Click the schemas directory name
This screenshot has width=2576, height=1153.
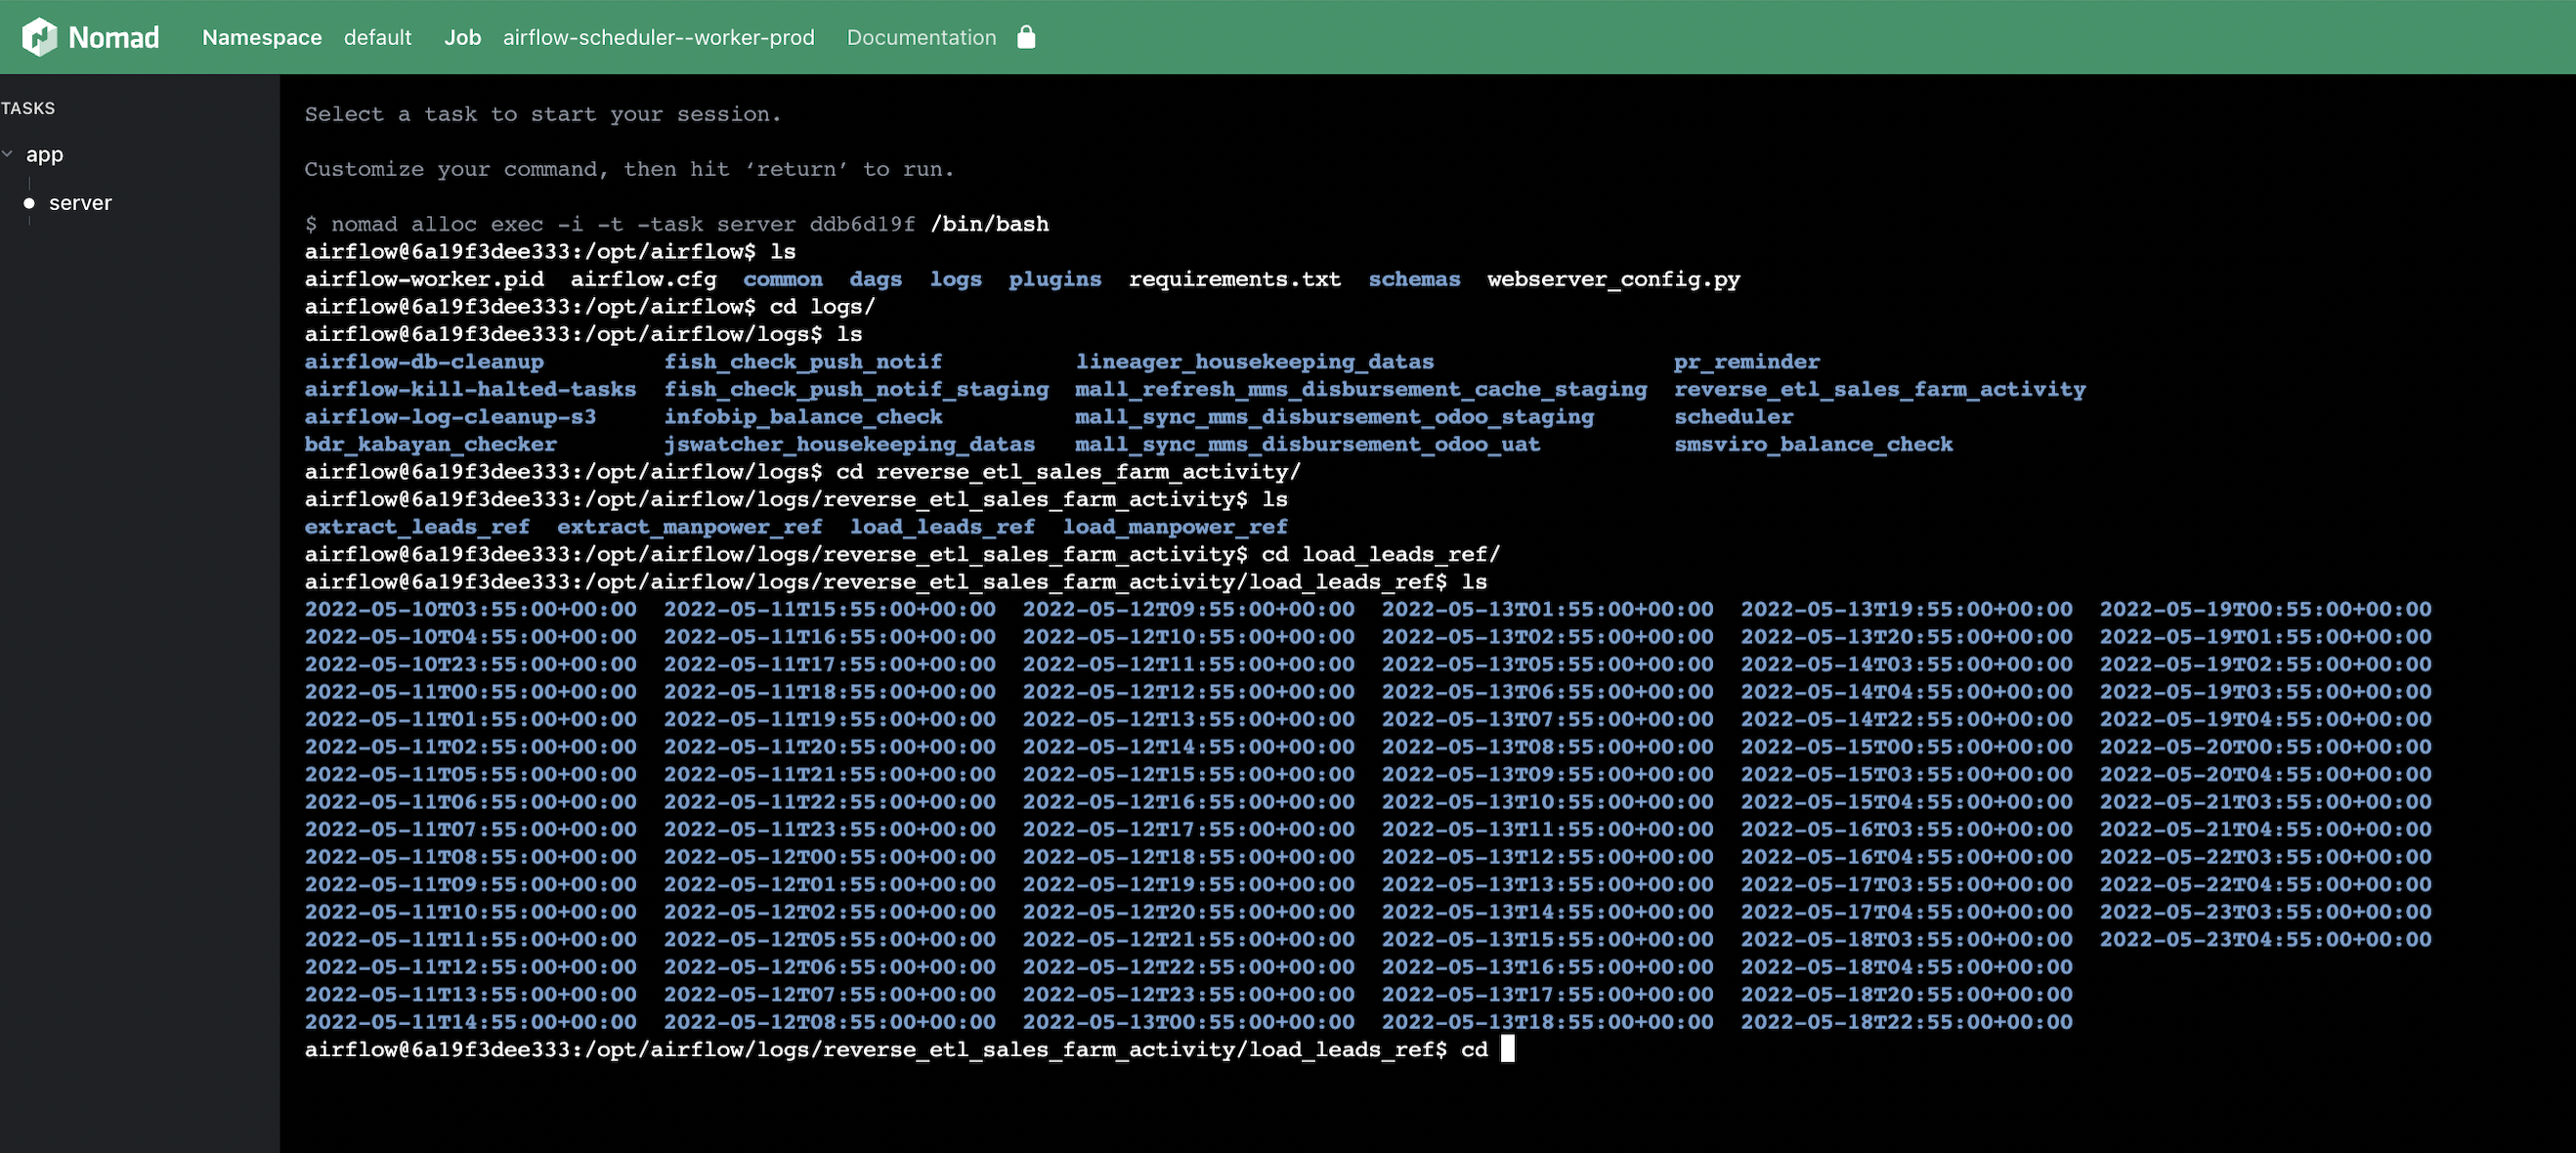tap(1414, 279)
